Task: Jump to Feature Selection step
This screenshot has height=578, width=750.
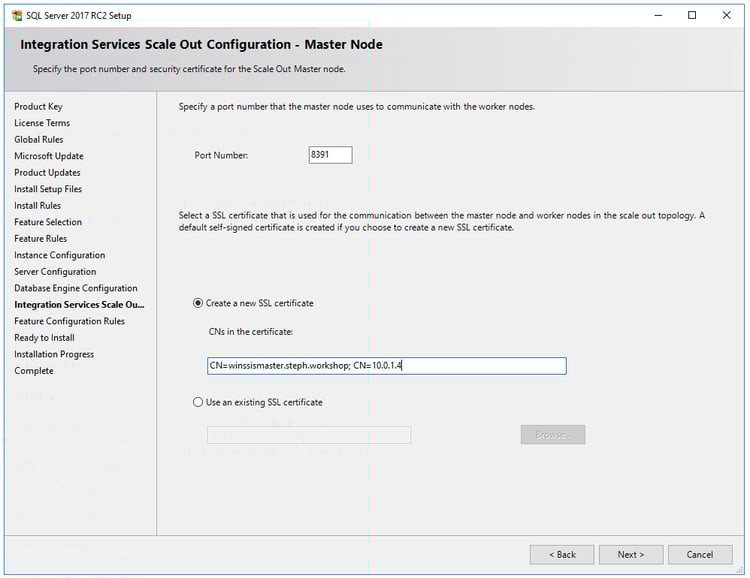Action: tap(48, 222)
